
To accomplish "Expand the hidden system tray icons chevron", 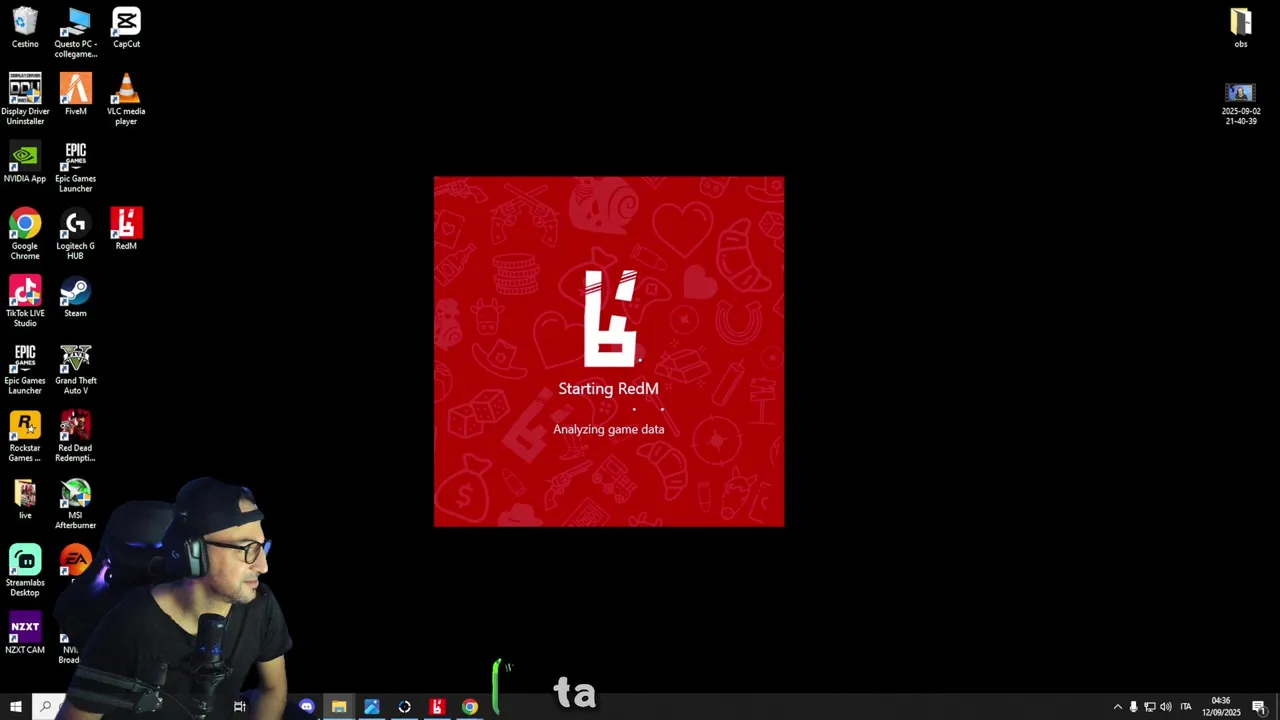I will coord(1118,707).
